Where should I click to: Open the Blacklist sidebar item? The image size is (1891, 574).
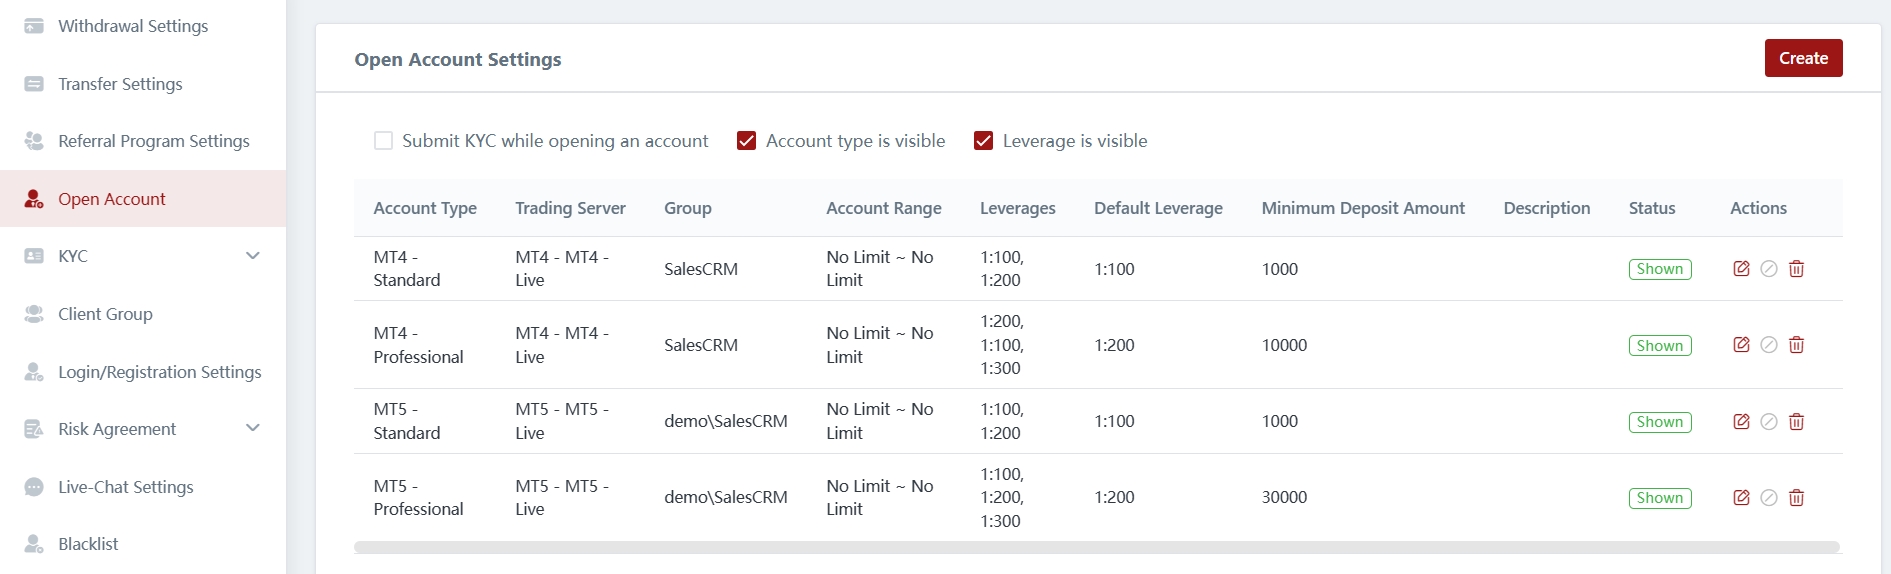[x=88, y=544]
